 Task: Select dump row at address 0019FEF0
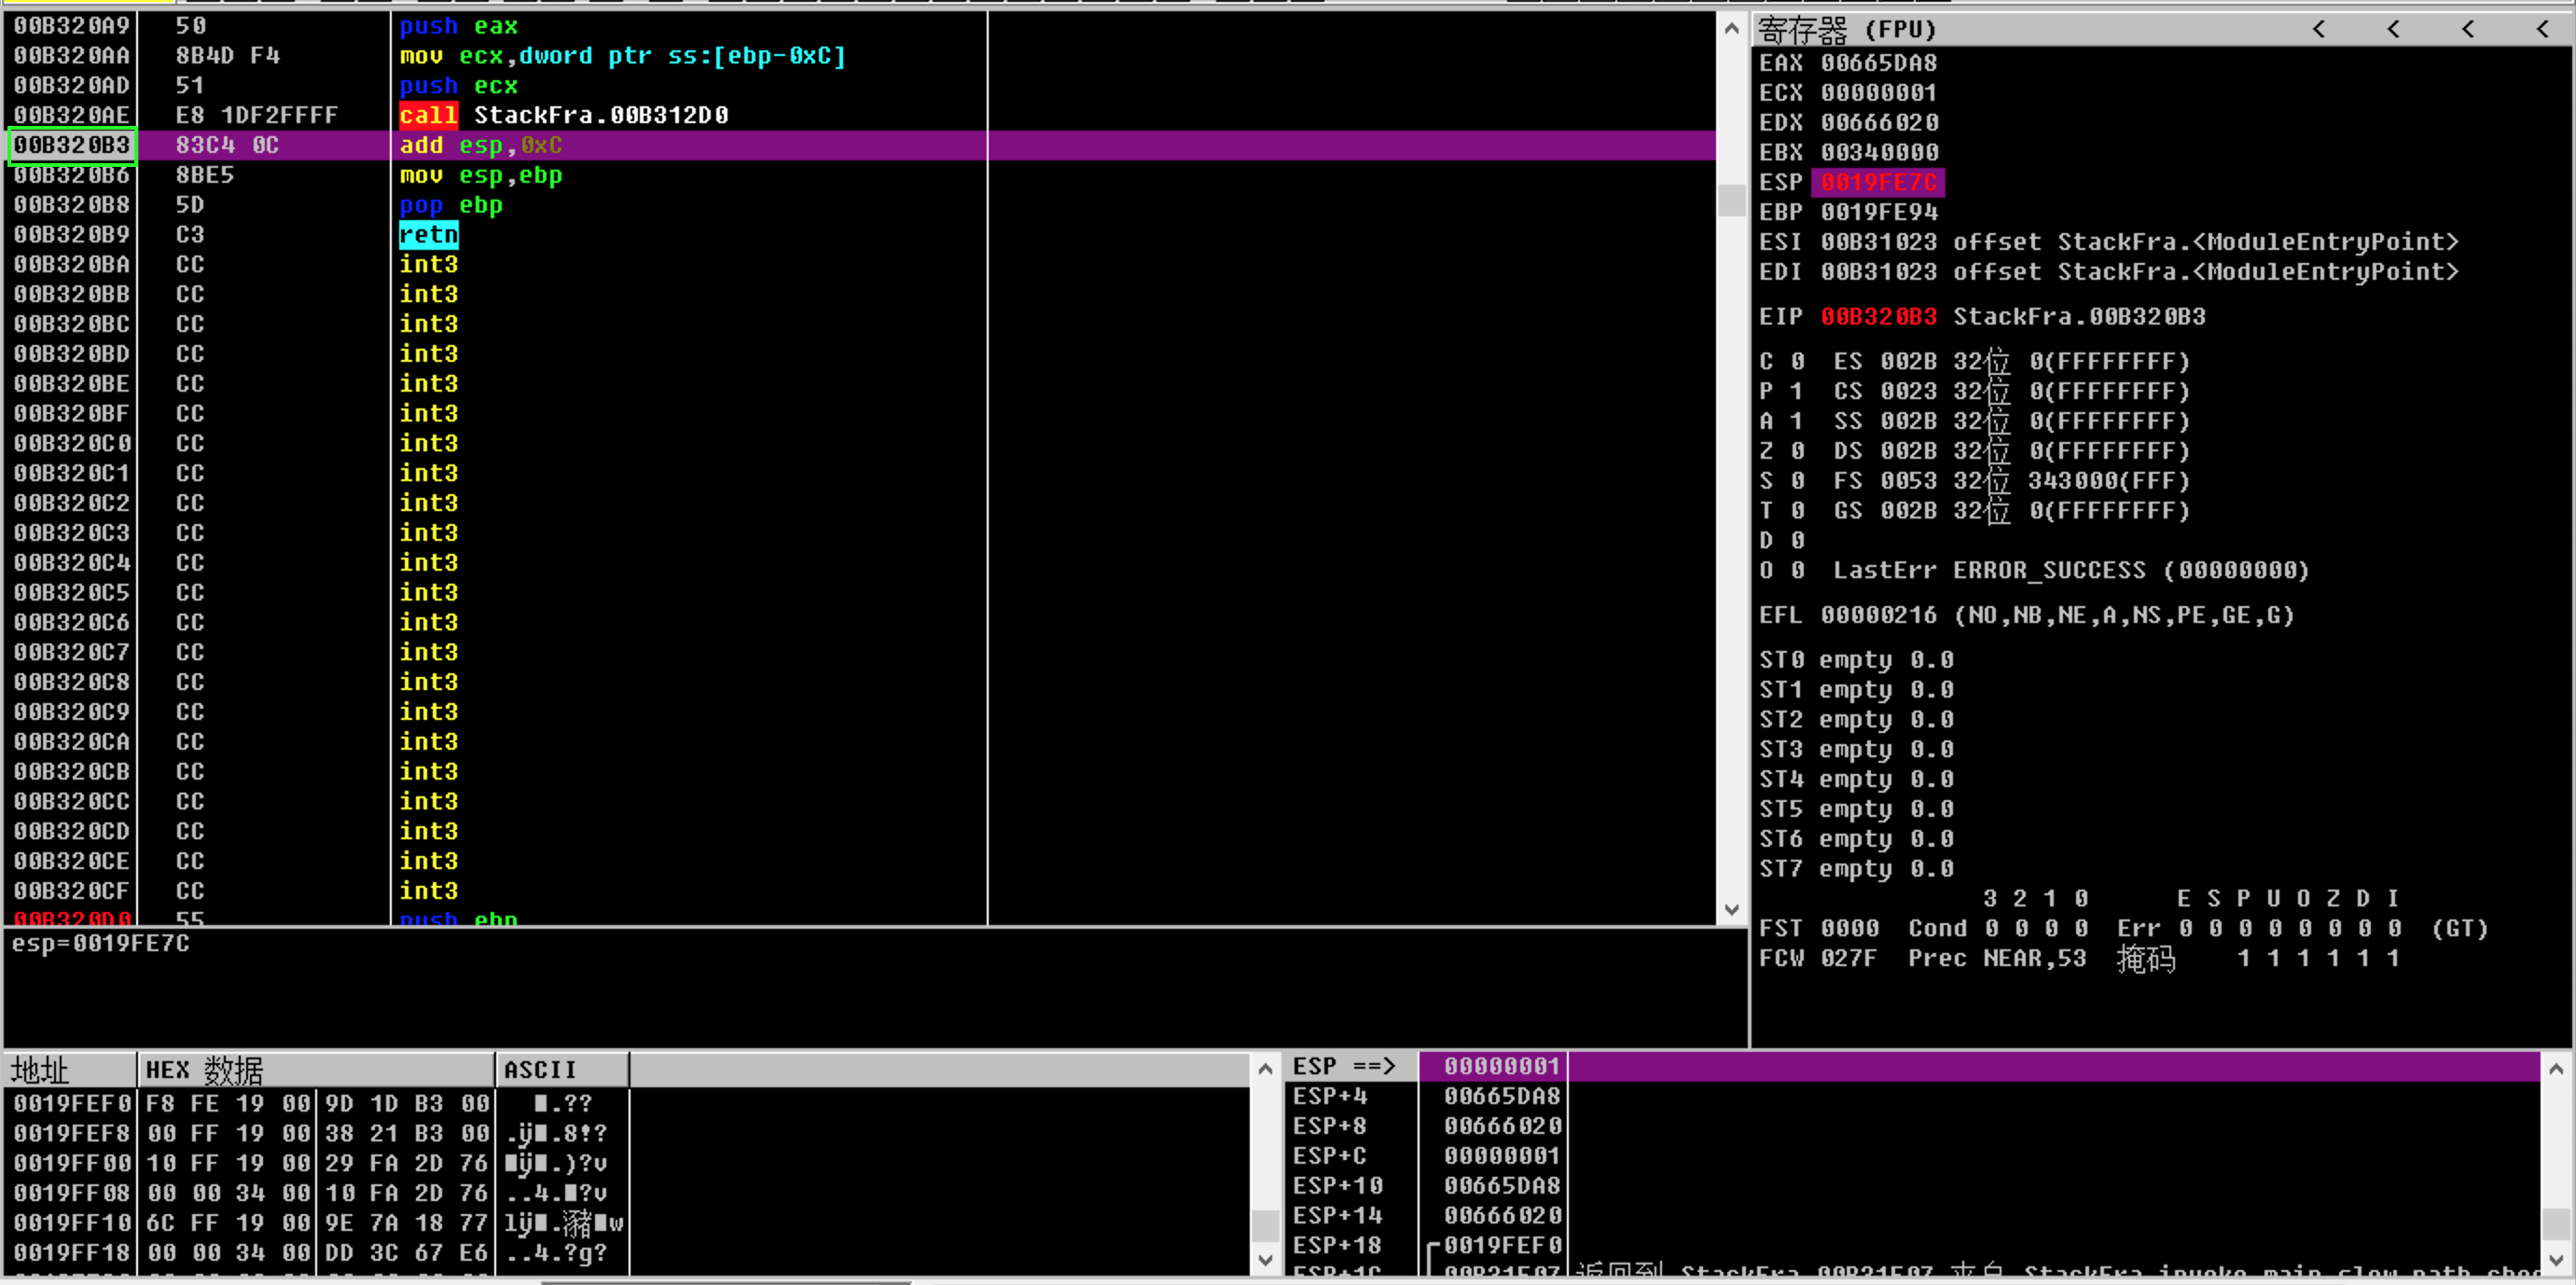318,1104
